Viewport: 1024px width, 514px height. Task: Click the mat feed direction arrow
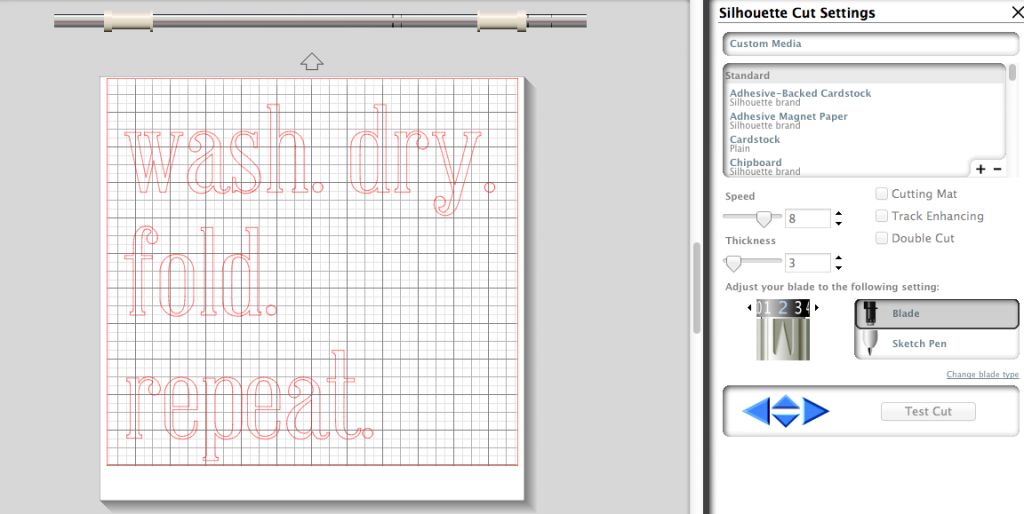point(312,61)
